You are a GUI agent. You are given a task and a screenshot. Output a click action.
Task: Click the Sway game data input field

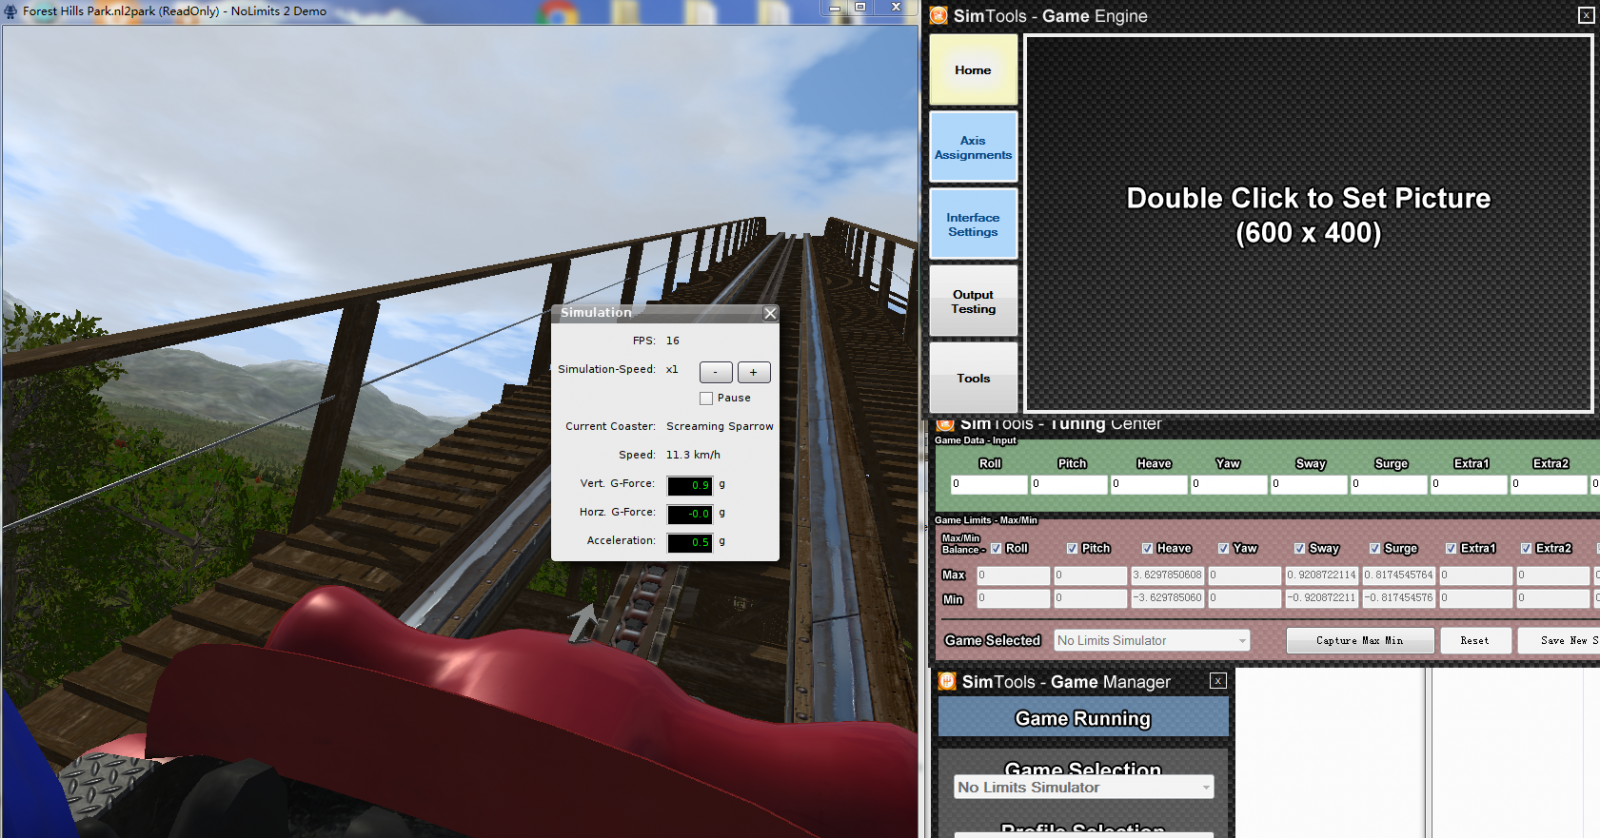coord(1308,484)
